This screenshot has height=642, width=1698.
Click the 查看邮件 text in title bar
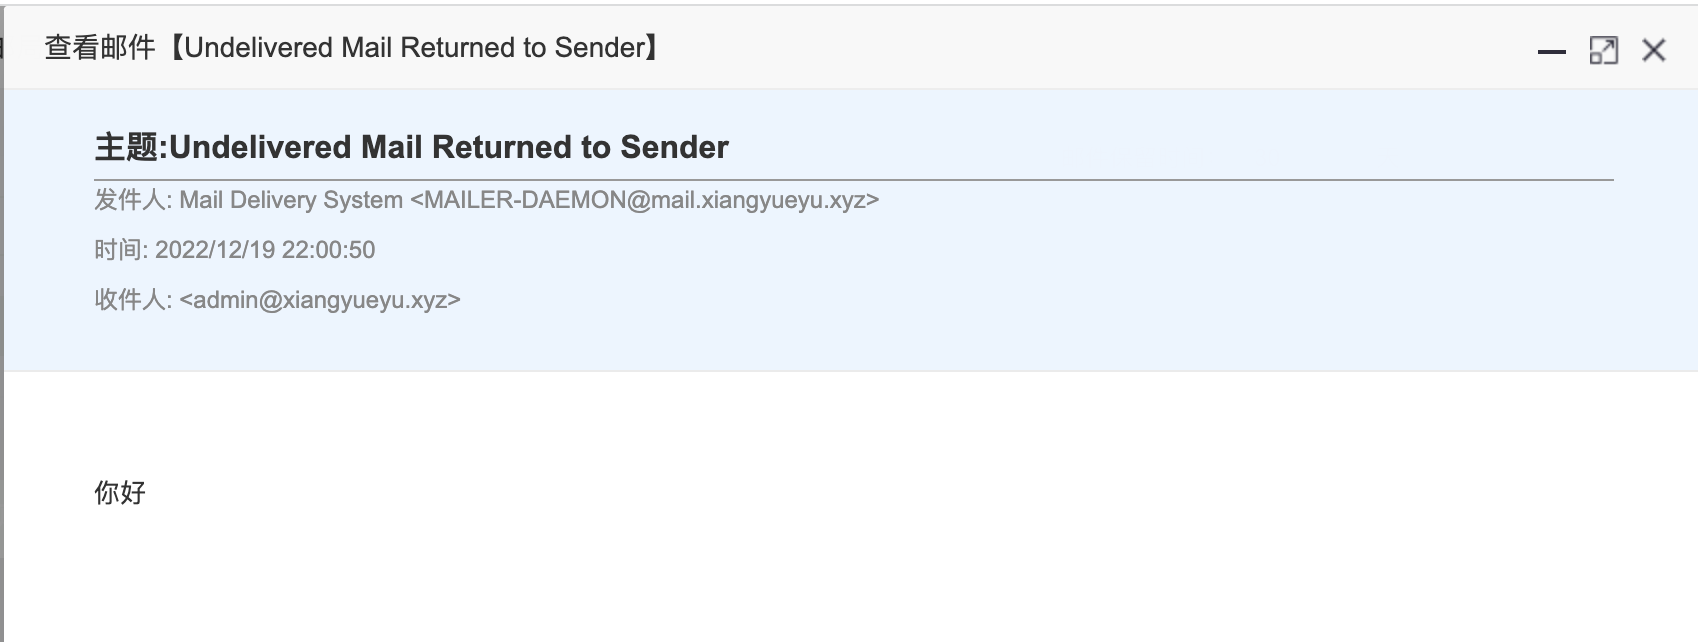point(100,47)
